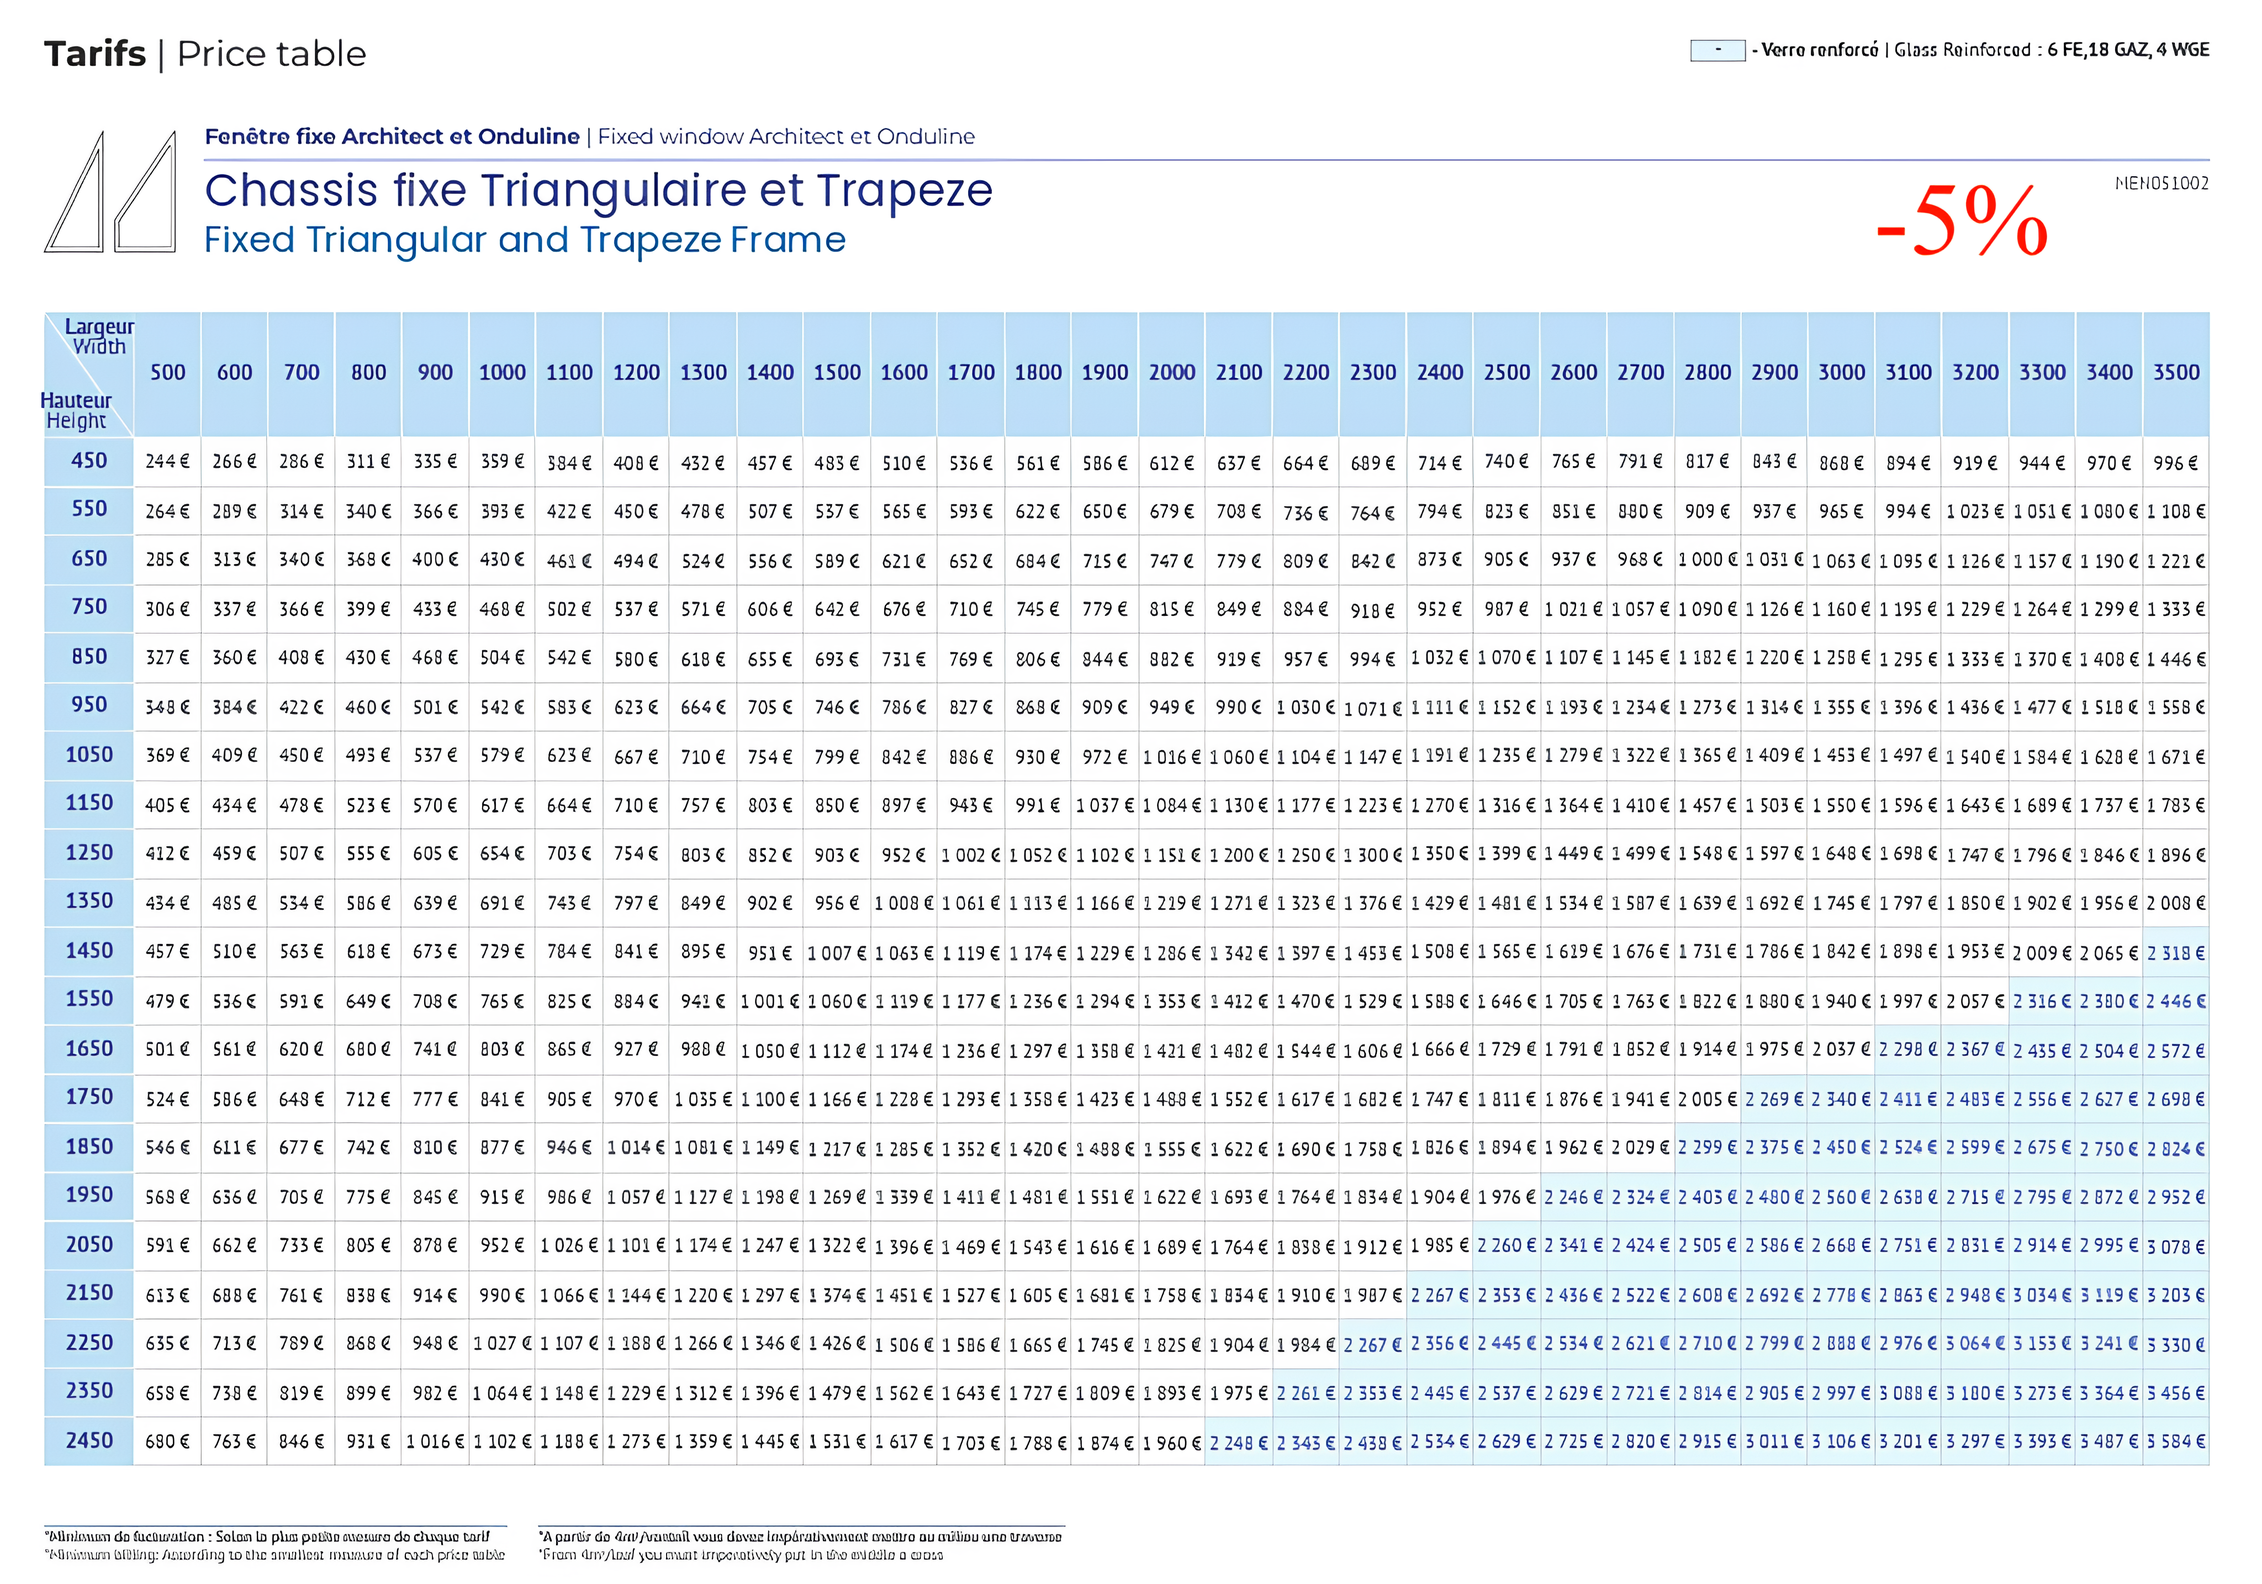Select the 2000 width column header
Viewport: 2262px width, 1584px height.
1171,373
